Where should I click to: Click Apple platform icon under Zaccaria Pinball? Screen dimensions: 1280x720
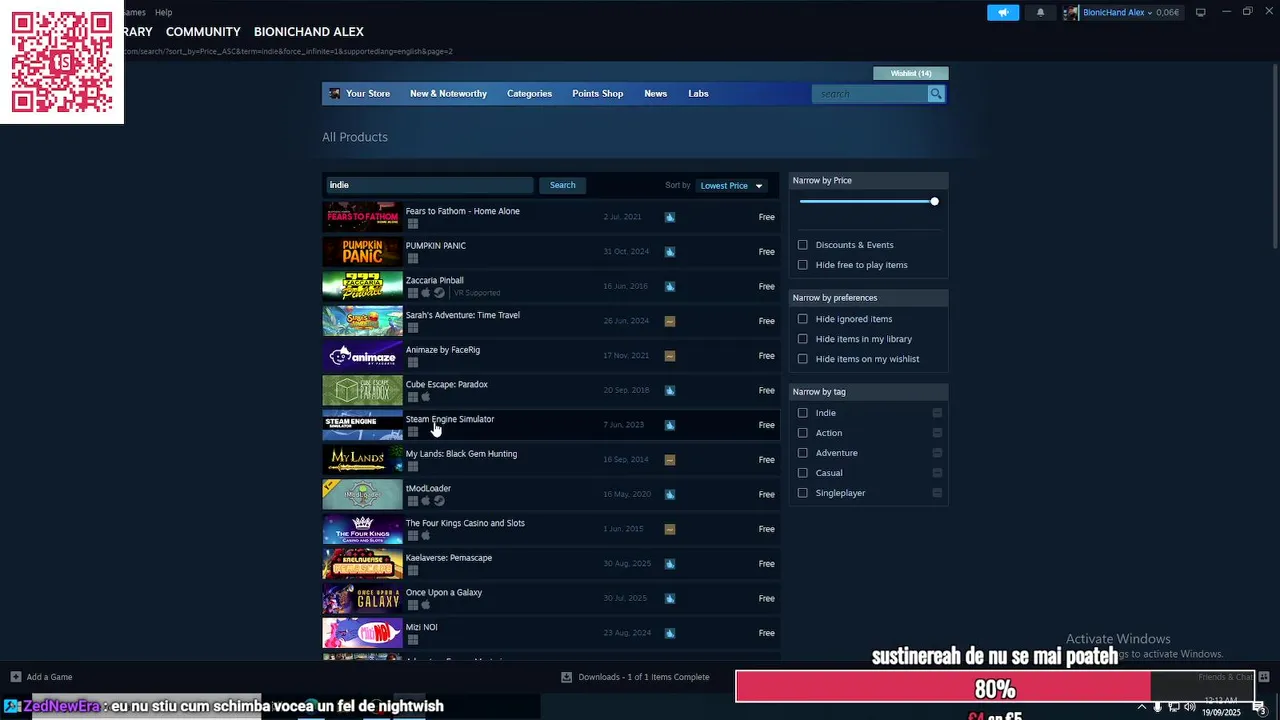click(x=425, y=293)
